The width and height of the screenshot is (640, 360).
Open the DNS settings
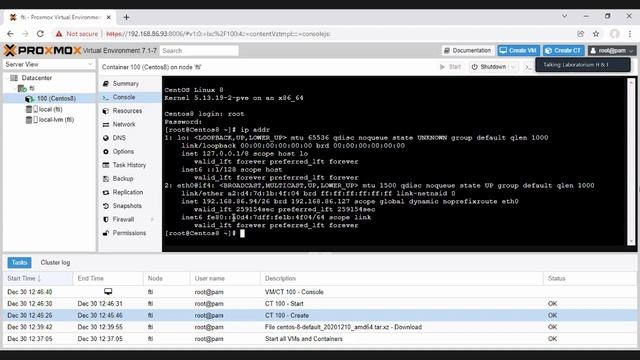119,138
